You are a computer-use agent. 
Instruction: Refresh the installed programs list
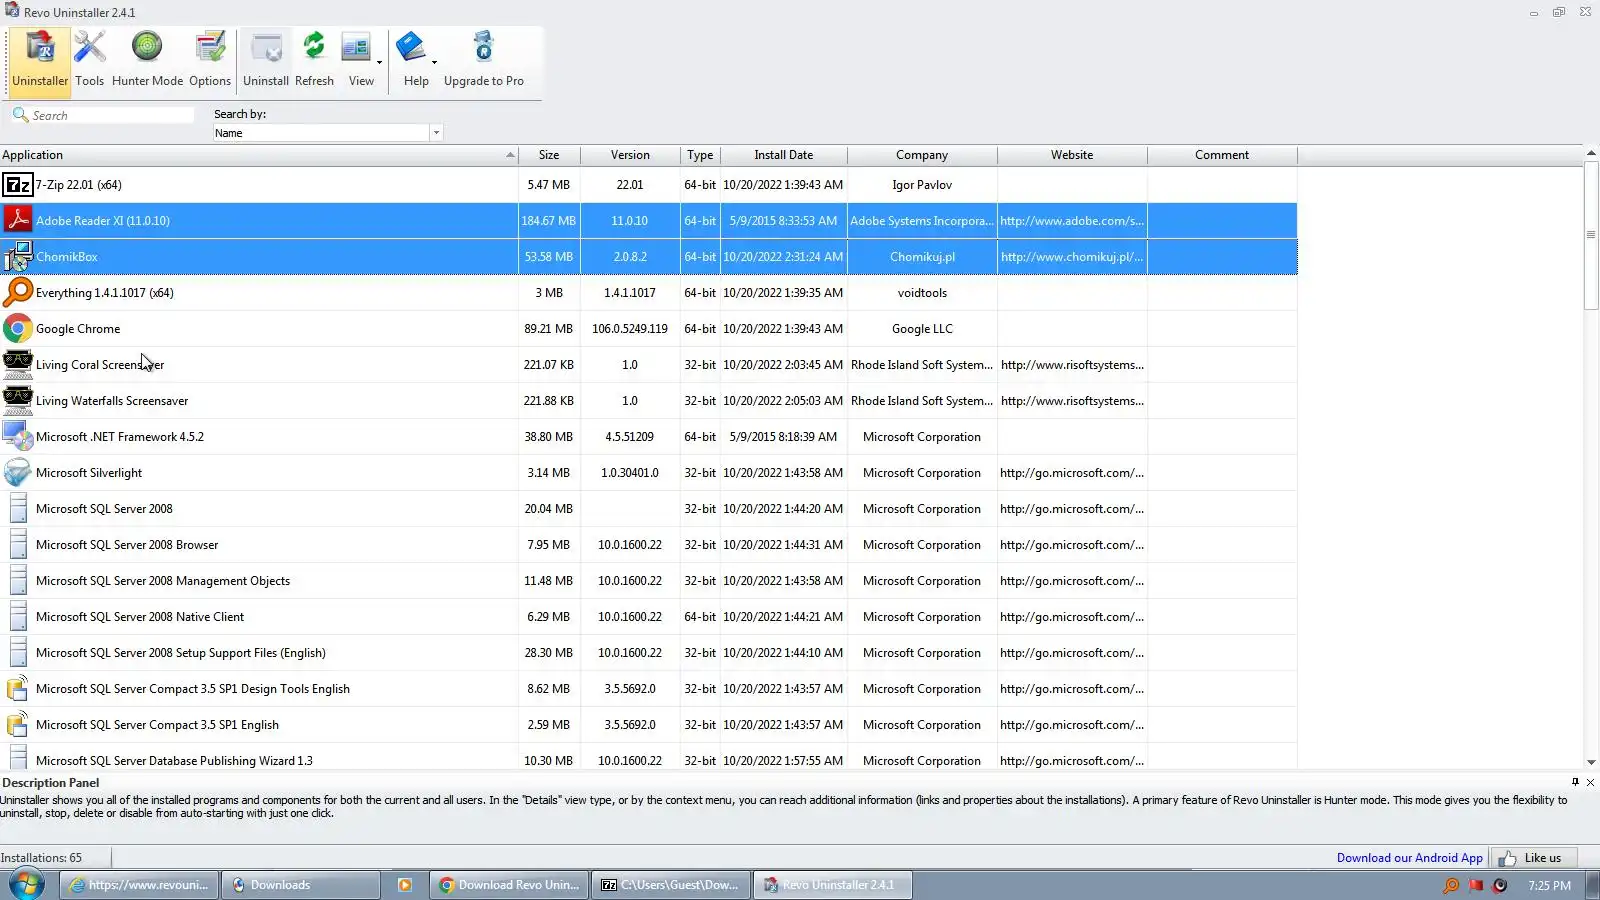click(x=314, y=61)
